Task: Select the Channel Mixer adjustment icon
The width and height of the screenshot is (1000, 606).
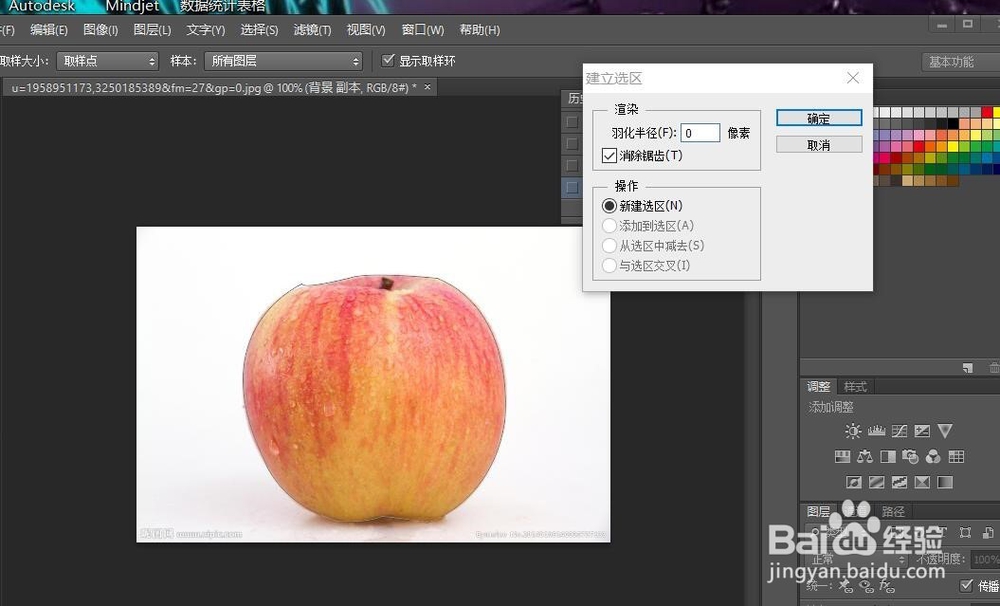Action: [x=932, y=456]
